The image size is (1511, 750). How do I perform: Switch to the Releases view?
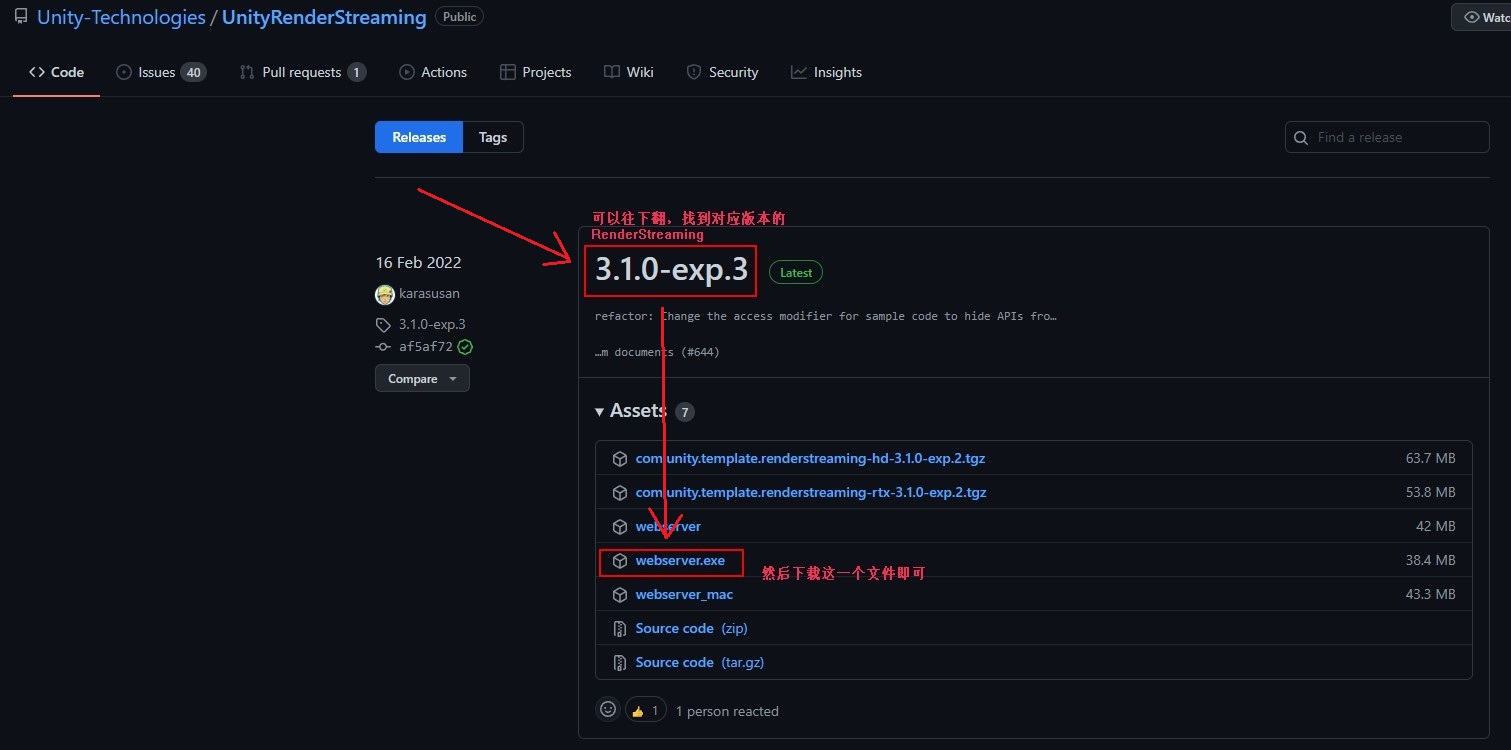418,137
